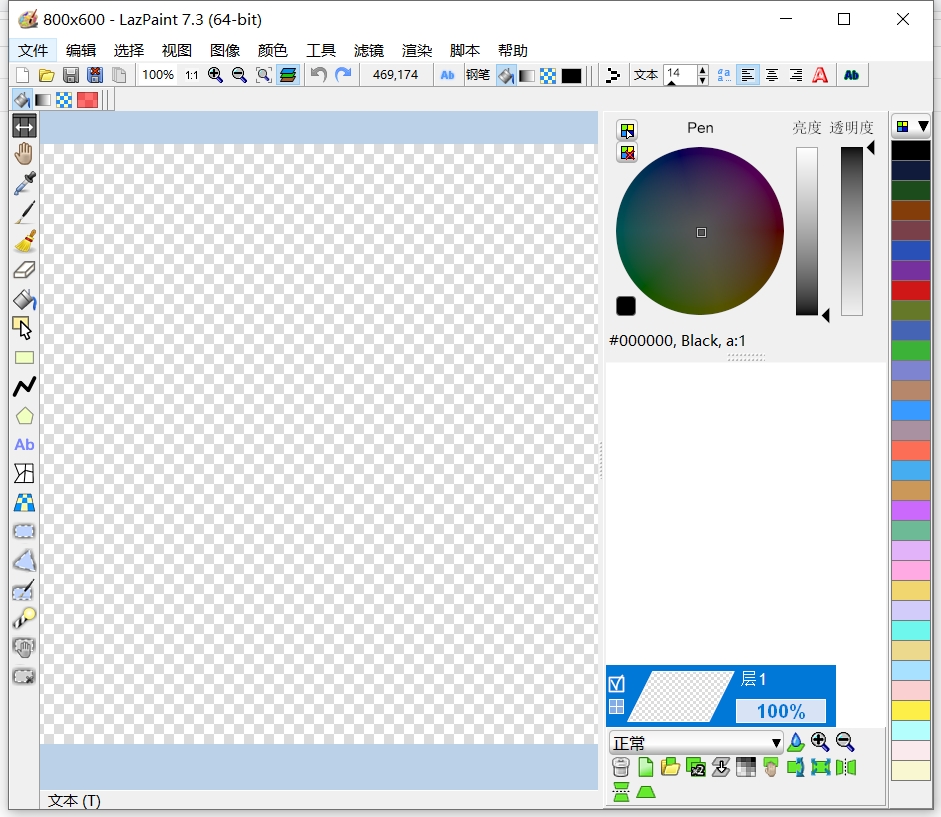941x817 pixels.
Task: Set pen fill to solid color
Action: [x=506, y=76]
